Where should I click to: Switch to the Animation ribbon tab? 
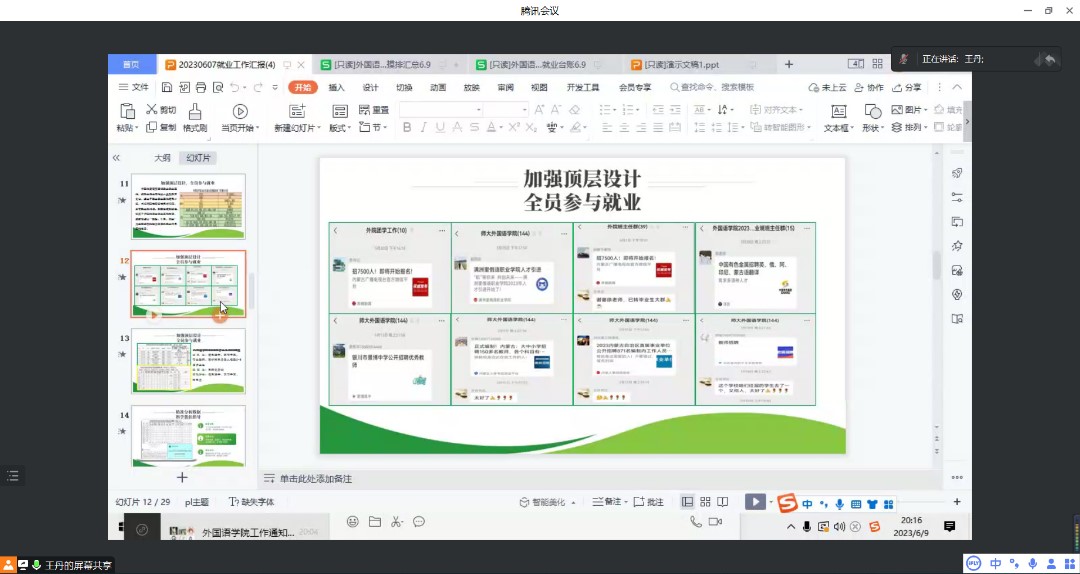[x=438, y=88]
